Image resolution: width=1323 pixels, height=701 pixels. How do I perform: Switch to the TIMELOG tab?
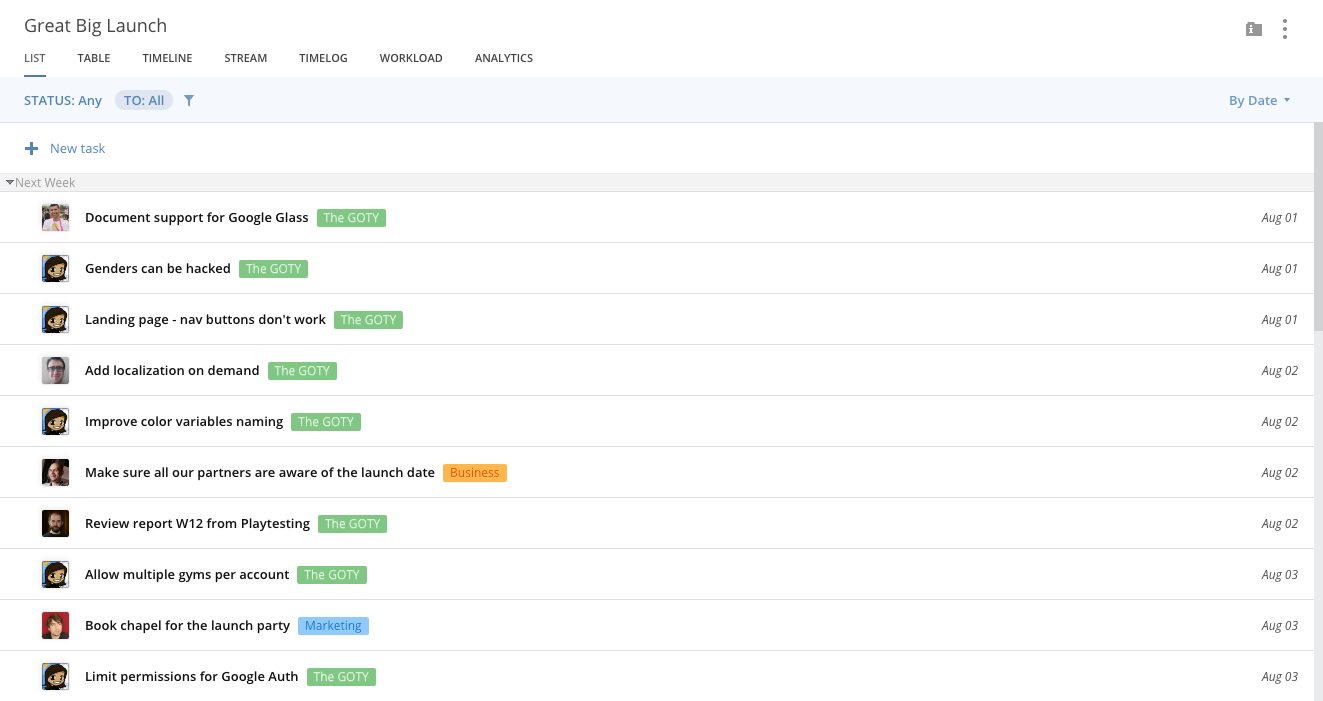323,58
